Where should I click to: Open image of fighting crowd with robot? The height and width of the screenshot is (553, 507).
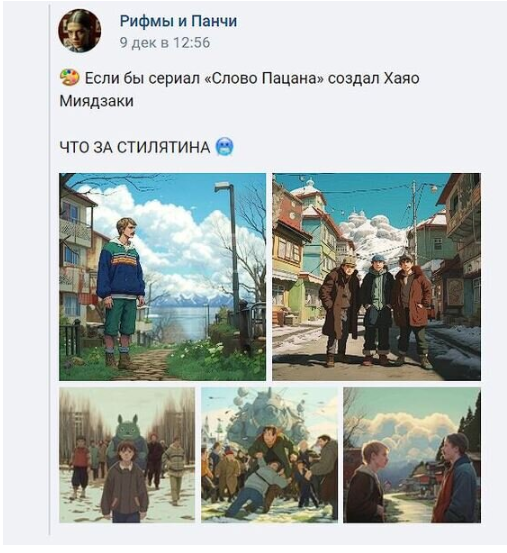coord(269,455)
